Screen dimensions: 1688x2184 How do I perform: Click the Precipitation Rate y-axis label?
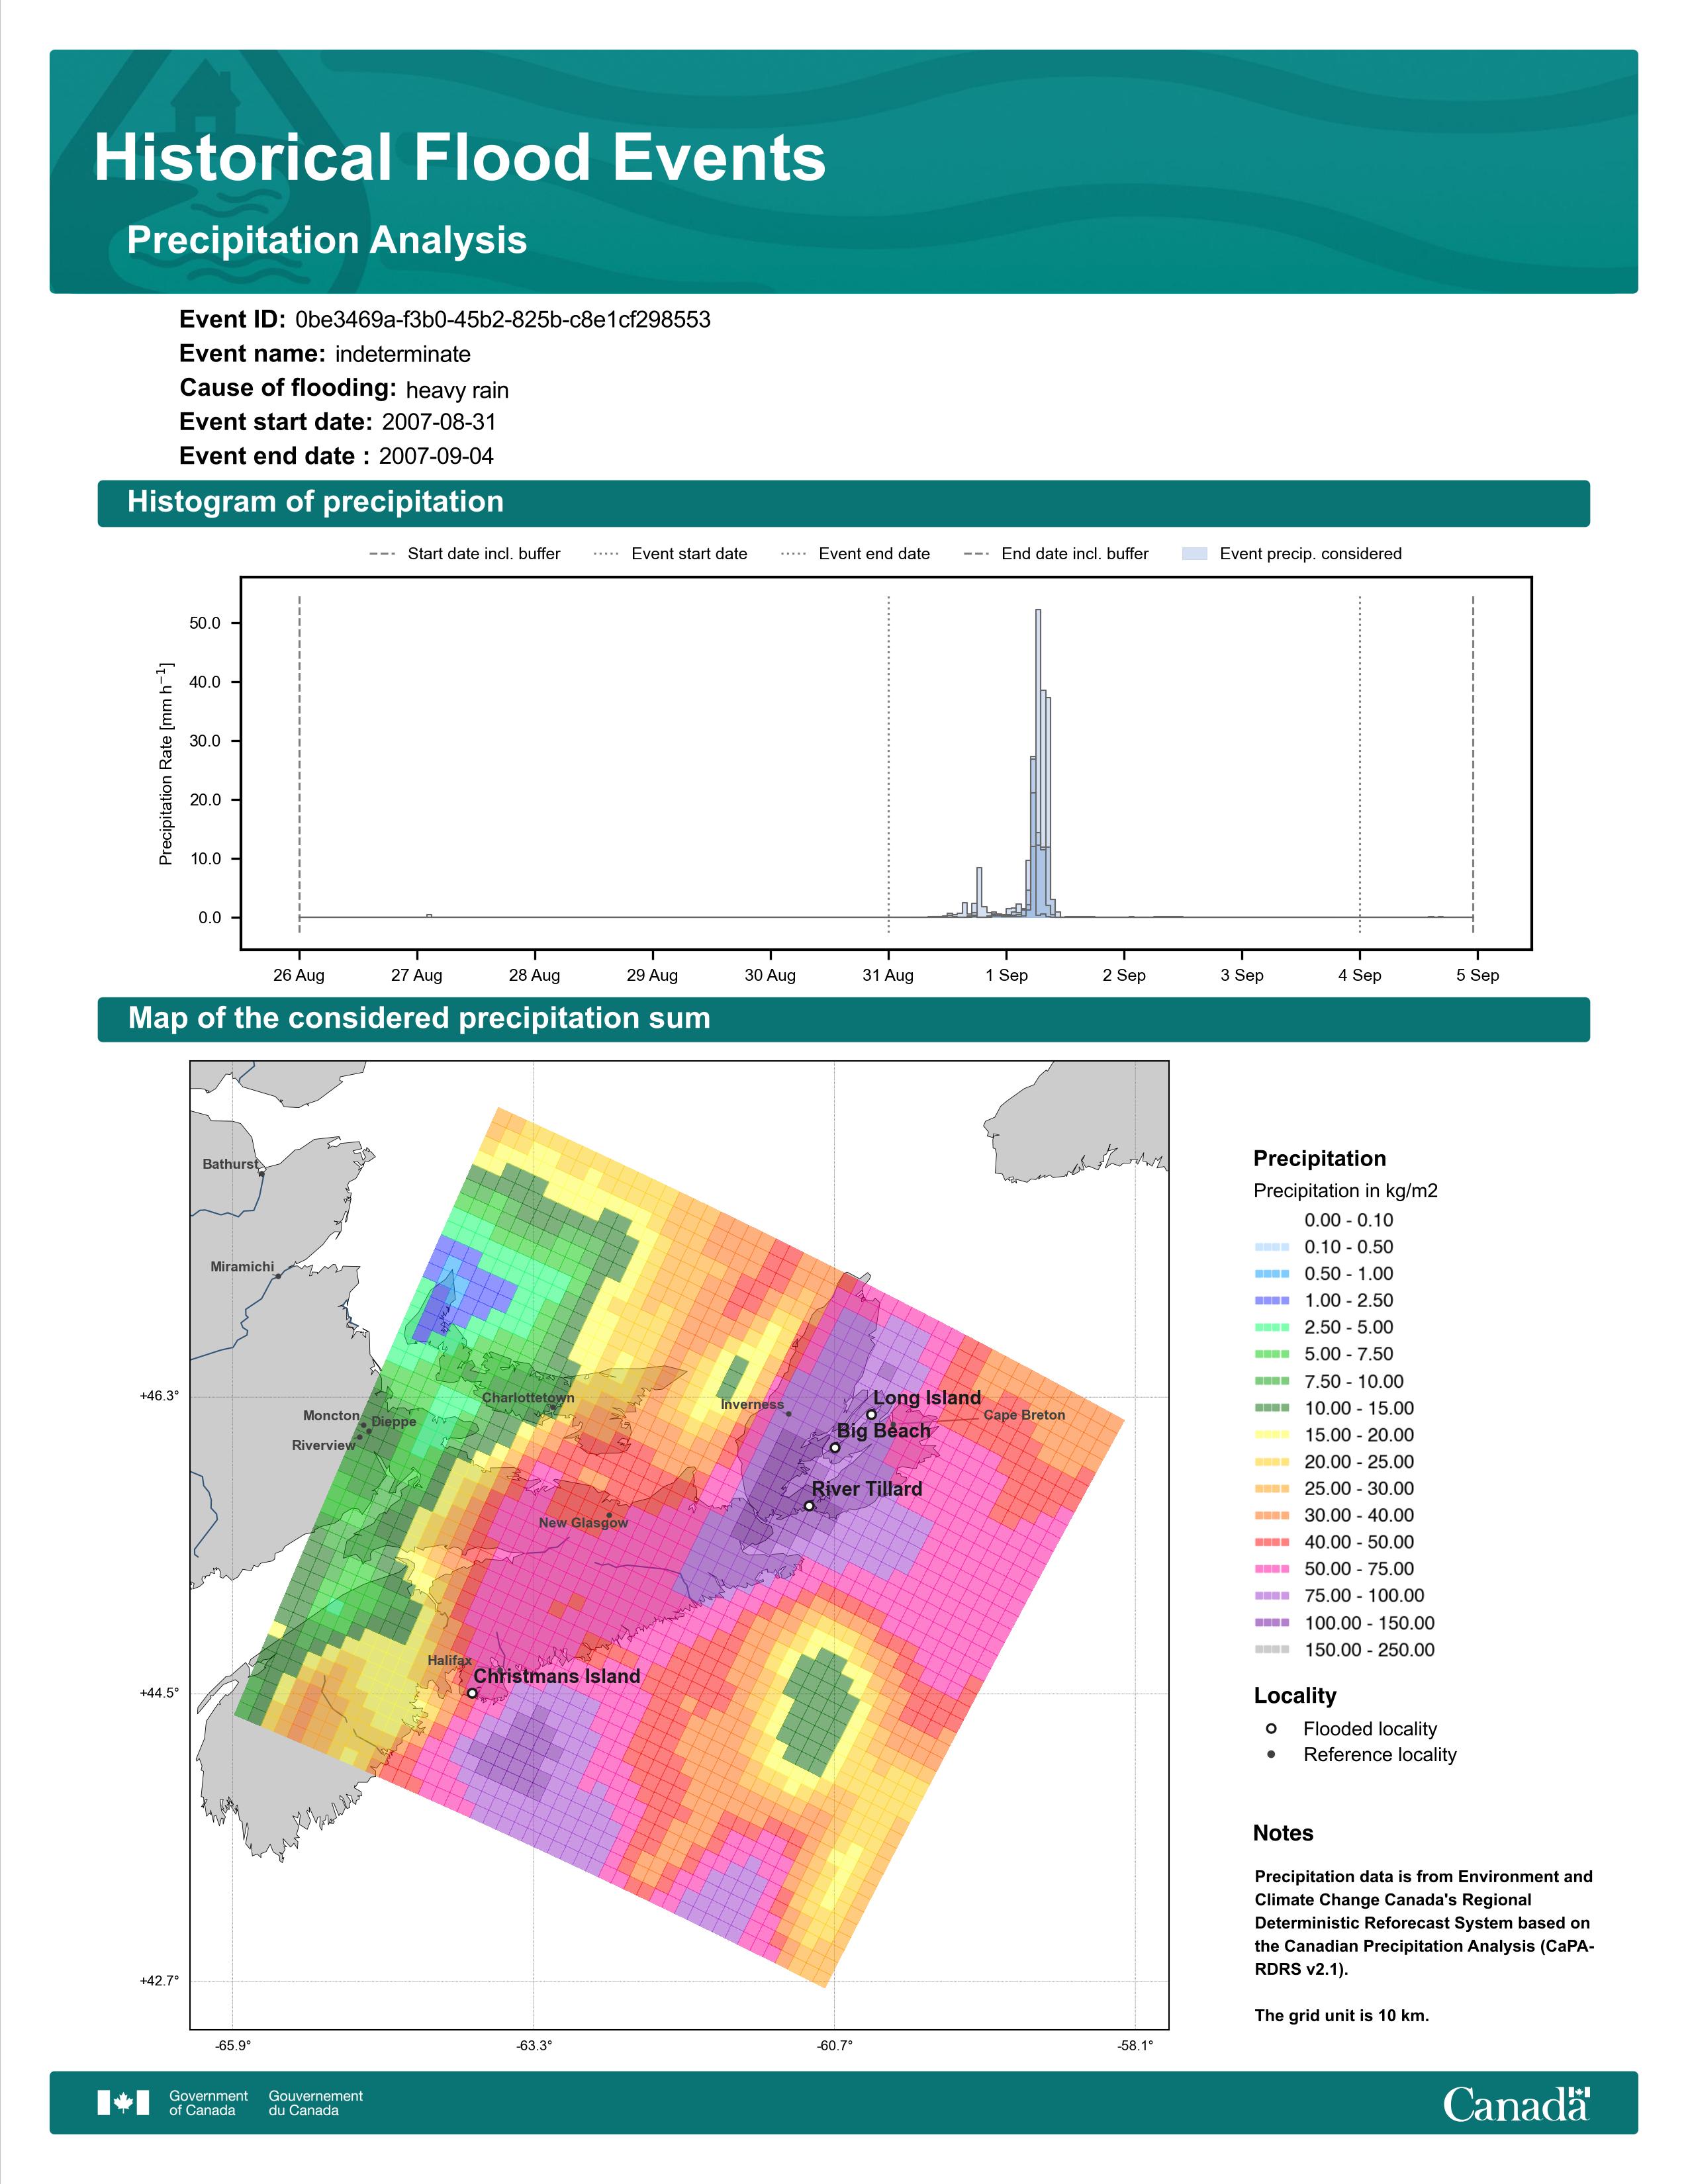(x=166, y=763)
